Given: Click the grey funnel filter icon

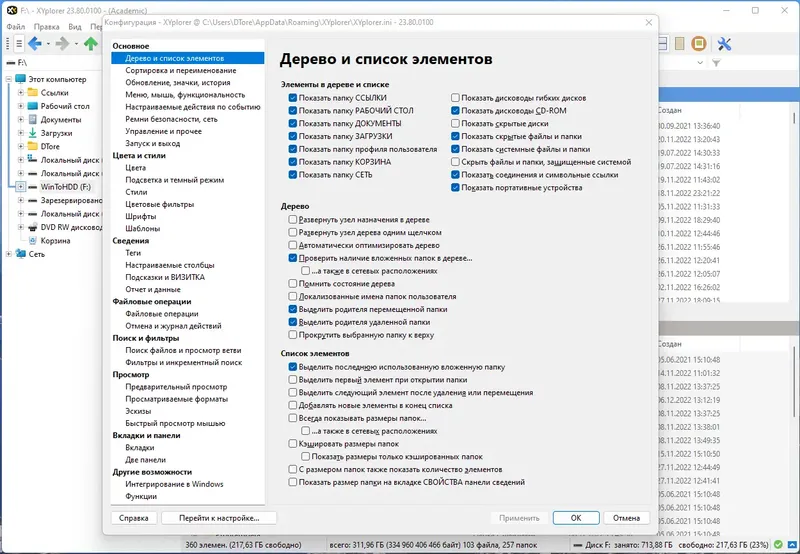Looking at the screenshot, I should point(716,63).
